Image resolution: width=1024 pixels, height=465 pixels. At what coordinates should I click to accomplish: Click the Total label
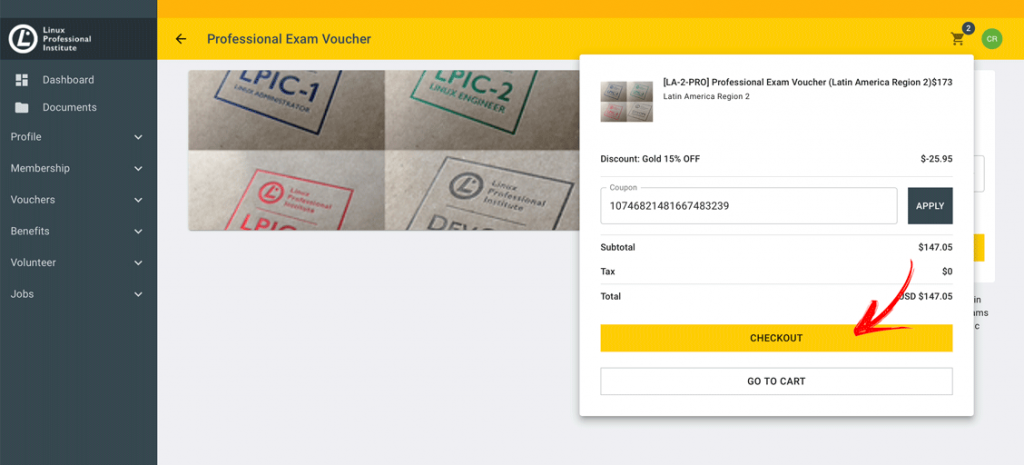(611, 297)
